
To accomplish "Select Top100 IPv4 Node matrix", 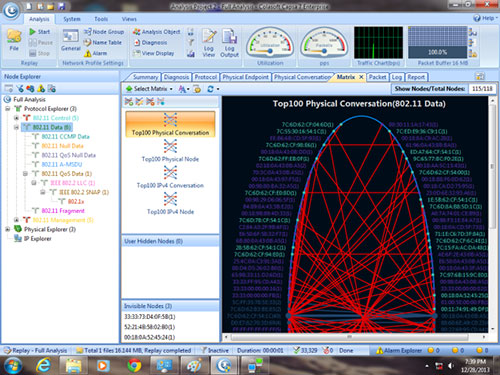I will tap(170, 203).
